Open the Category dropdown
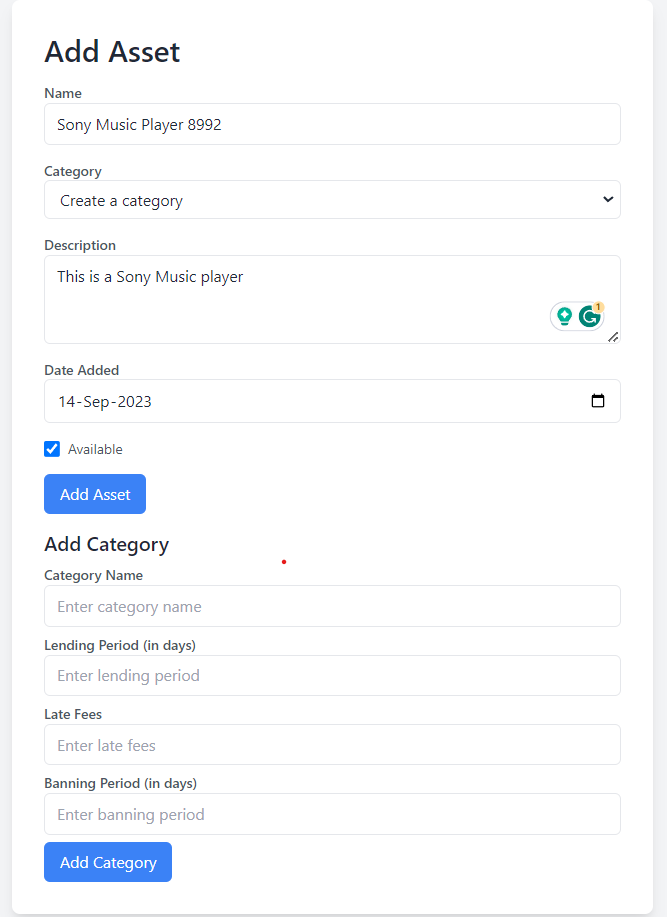The width and height of the screenshot is (667, 917). [x=332, y=199]
